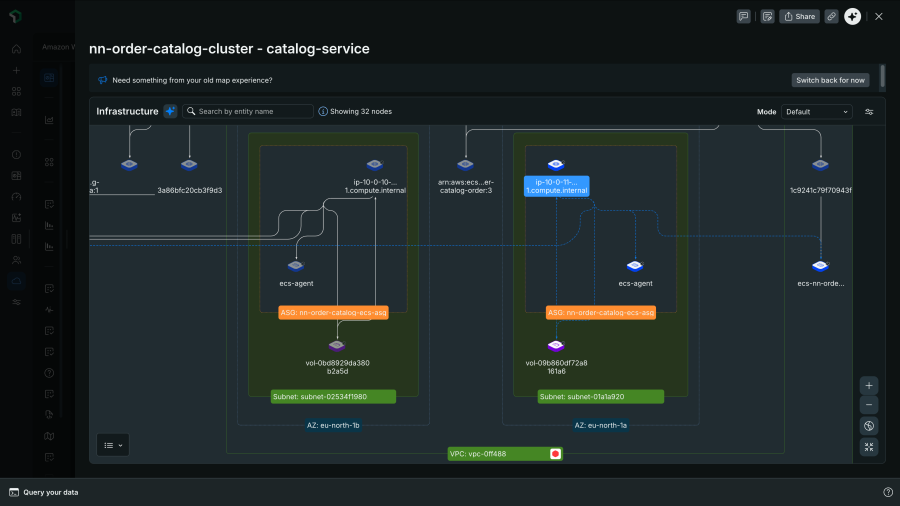Select the ecs-agent node in eu-north-1a
This screenshot has height=506, width=900.
click(635, 266)
